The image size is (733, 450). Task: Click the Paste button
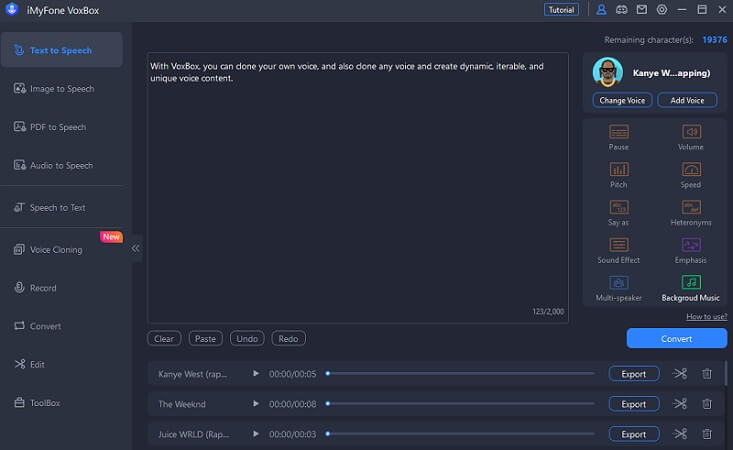[206, 339]
